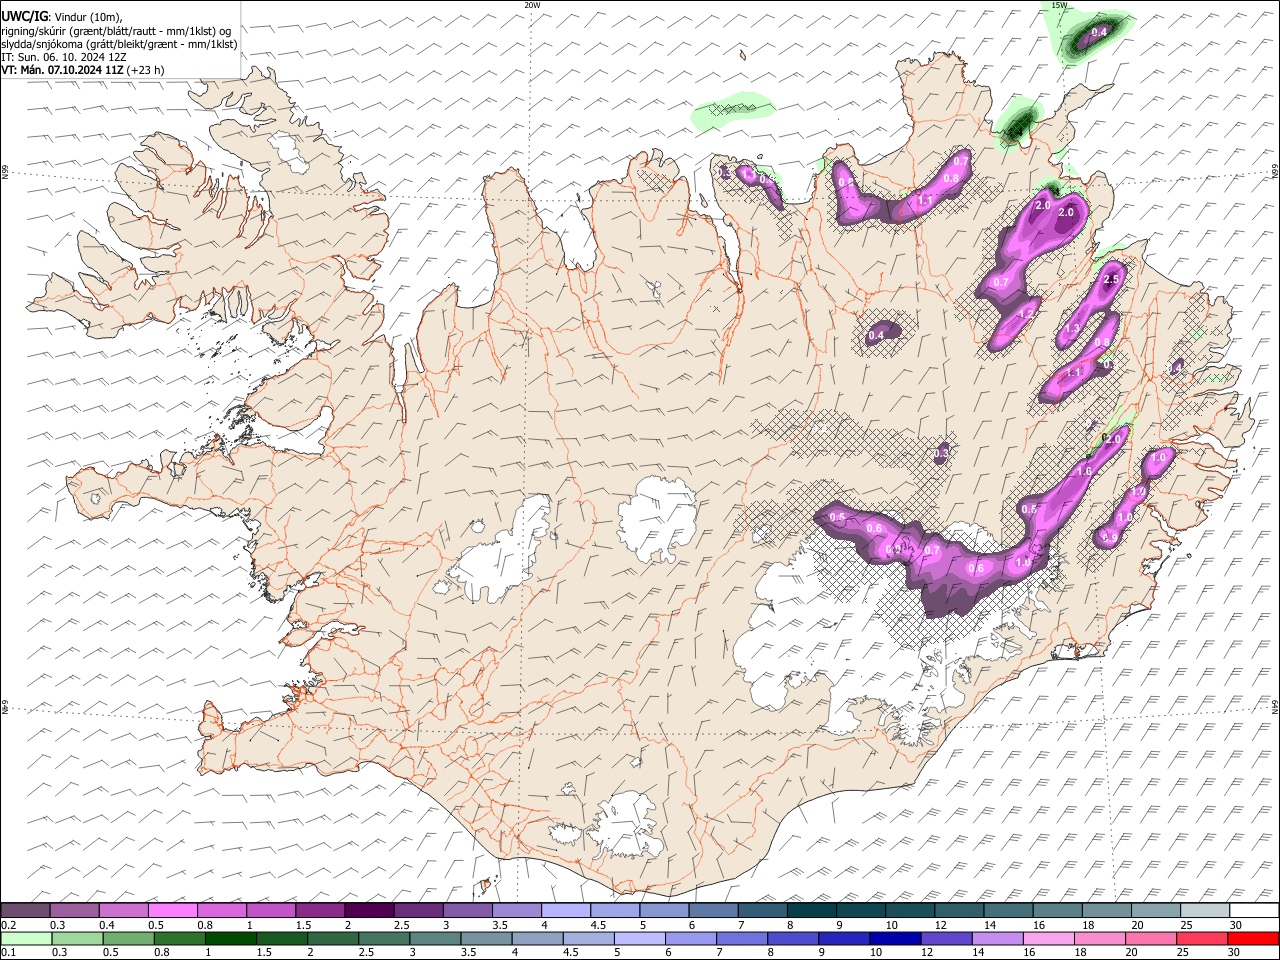Pick the teal swatch between 10 and 12

(909, 911)
